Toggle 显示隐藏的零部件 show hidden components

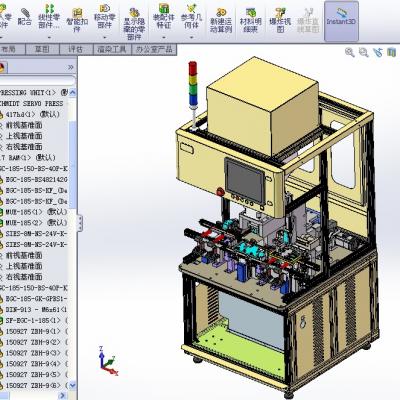tap(134, 23)
